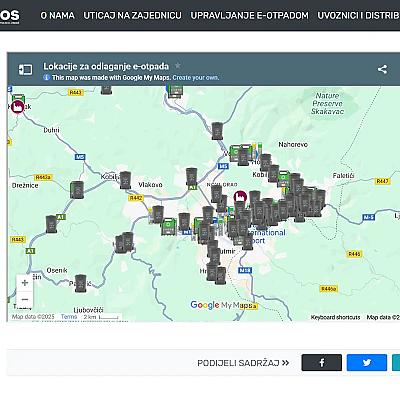Click the ZEOS logo in header
The height and width of the screenshot is (400, 400).
click(10, 16)
